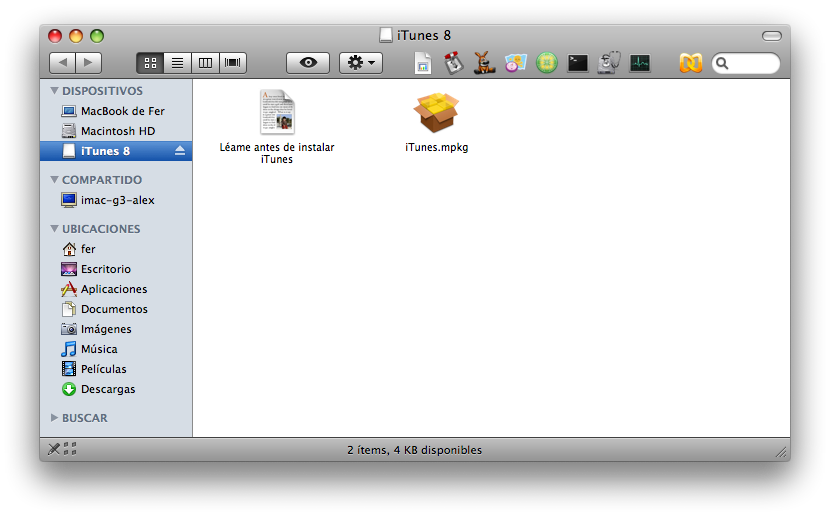Screen dimensions: 830x516
Task: Open Disk Utility from the toolbar
Action: 609,62
